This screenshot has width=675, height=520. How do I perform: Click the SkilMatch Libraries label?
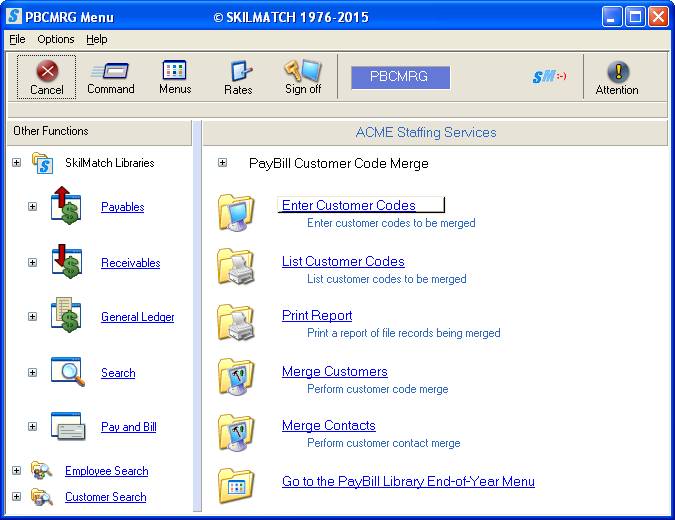pyautogui.click(x=109, y=163)
